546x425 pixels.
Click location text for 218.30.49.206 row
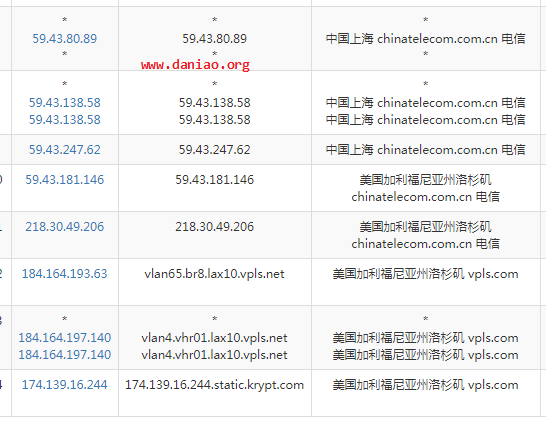click(x=426, y=235)
